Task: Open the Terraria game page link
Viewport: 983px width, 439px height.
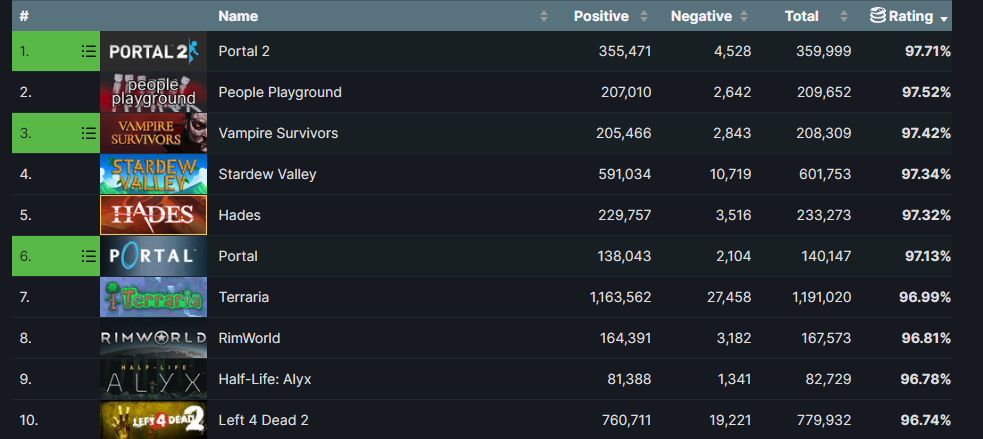Action: click(x=243, y=297)
